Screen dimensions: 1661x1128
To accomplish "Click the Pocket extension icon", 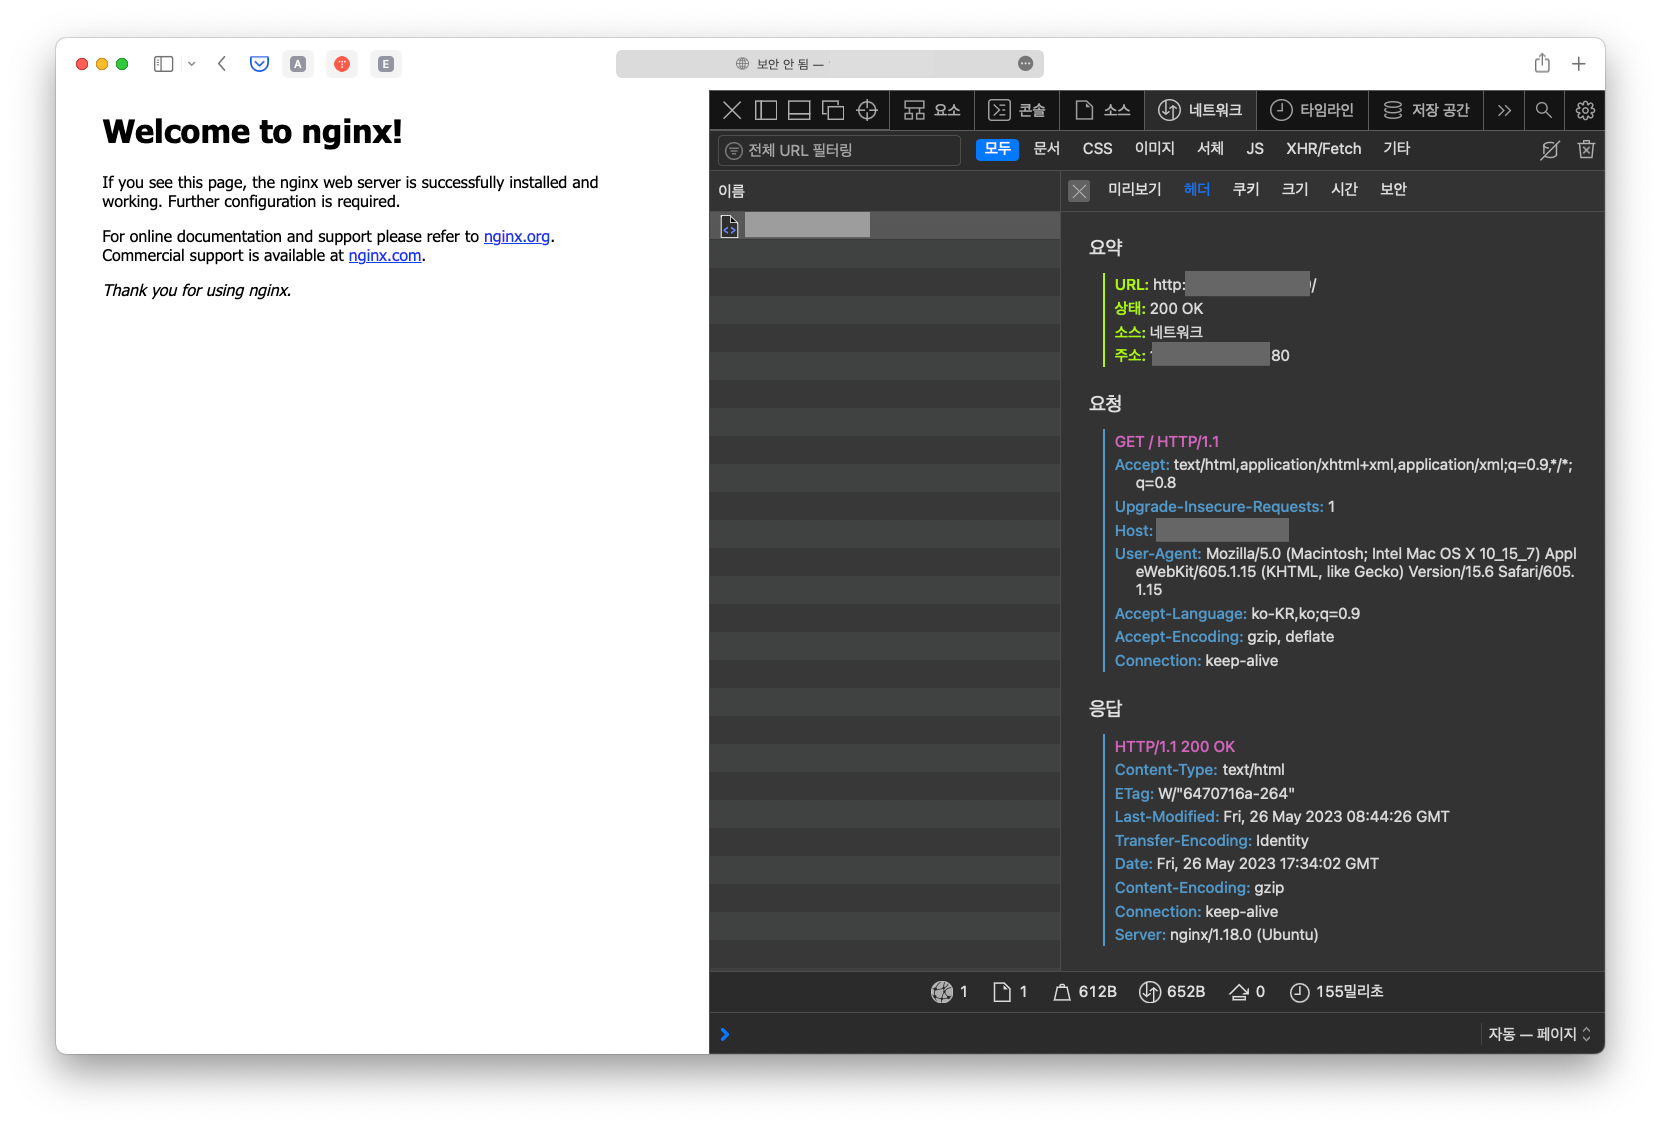I will [x=260, y=64].
